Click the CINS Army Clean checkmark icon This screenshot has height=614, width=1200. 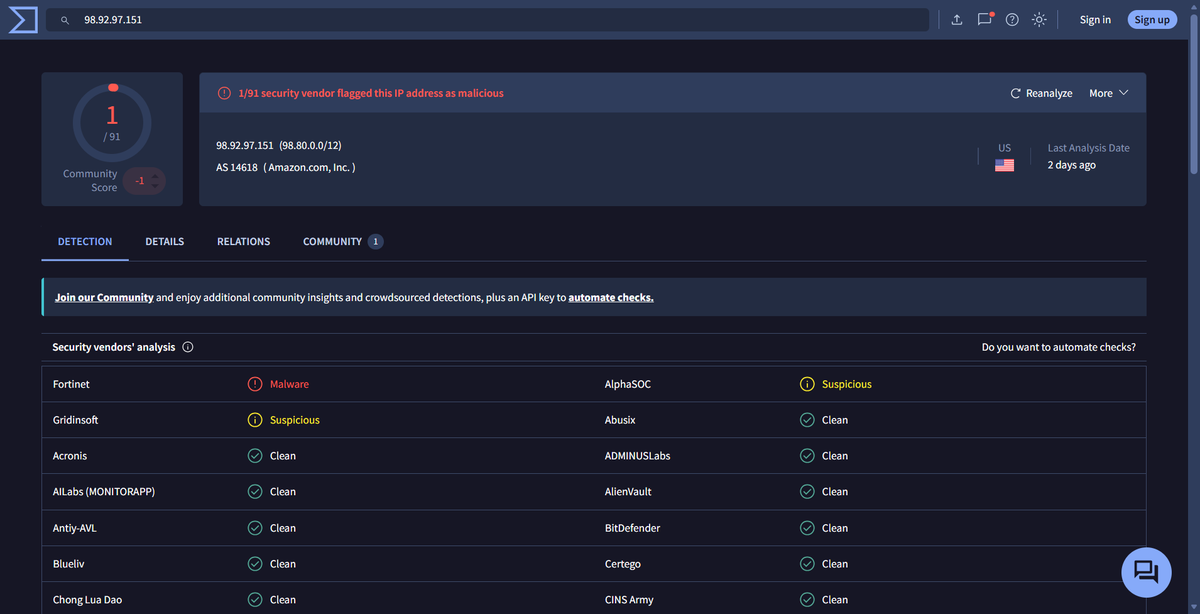pyautogui.click(x=807, y=600)
